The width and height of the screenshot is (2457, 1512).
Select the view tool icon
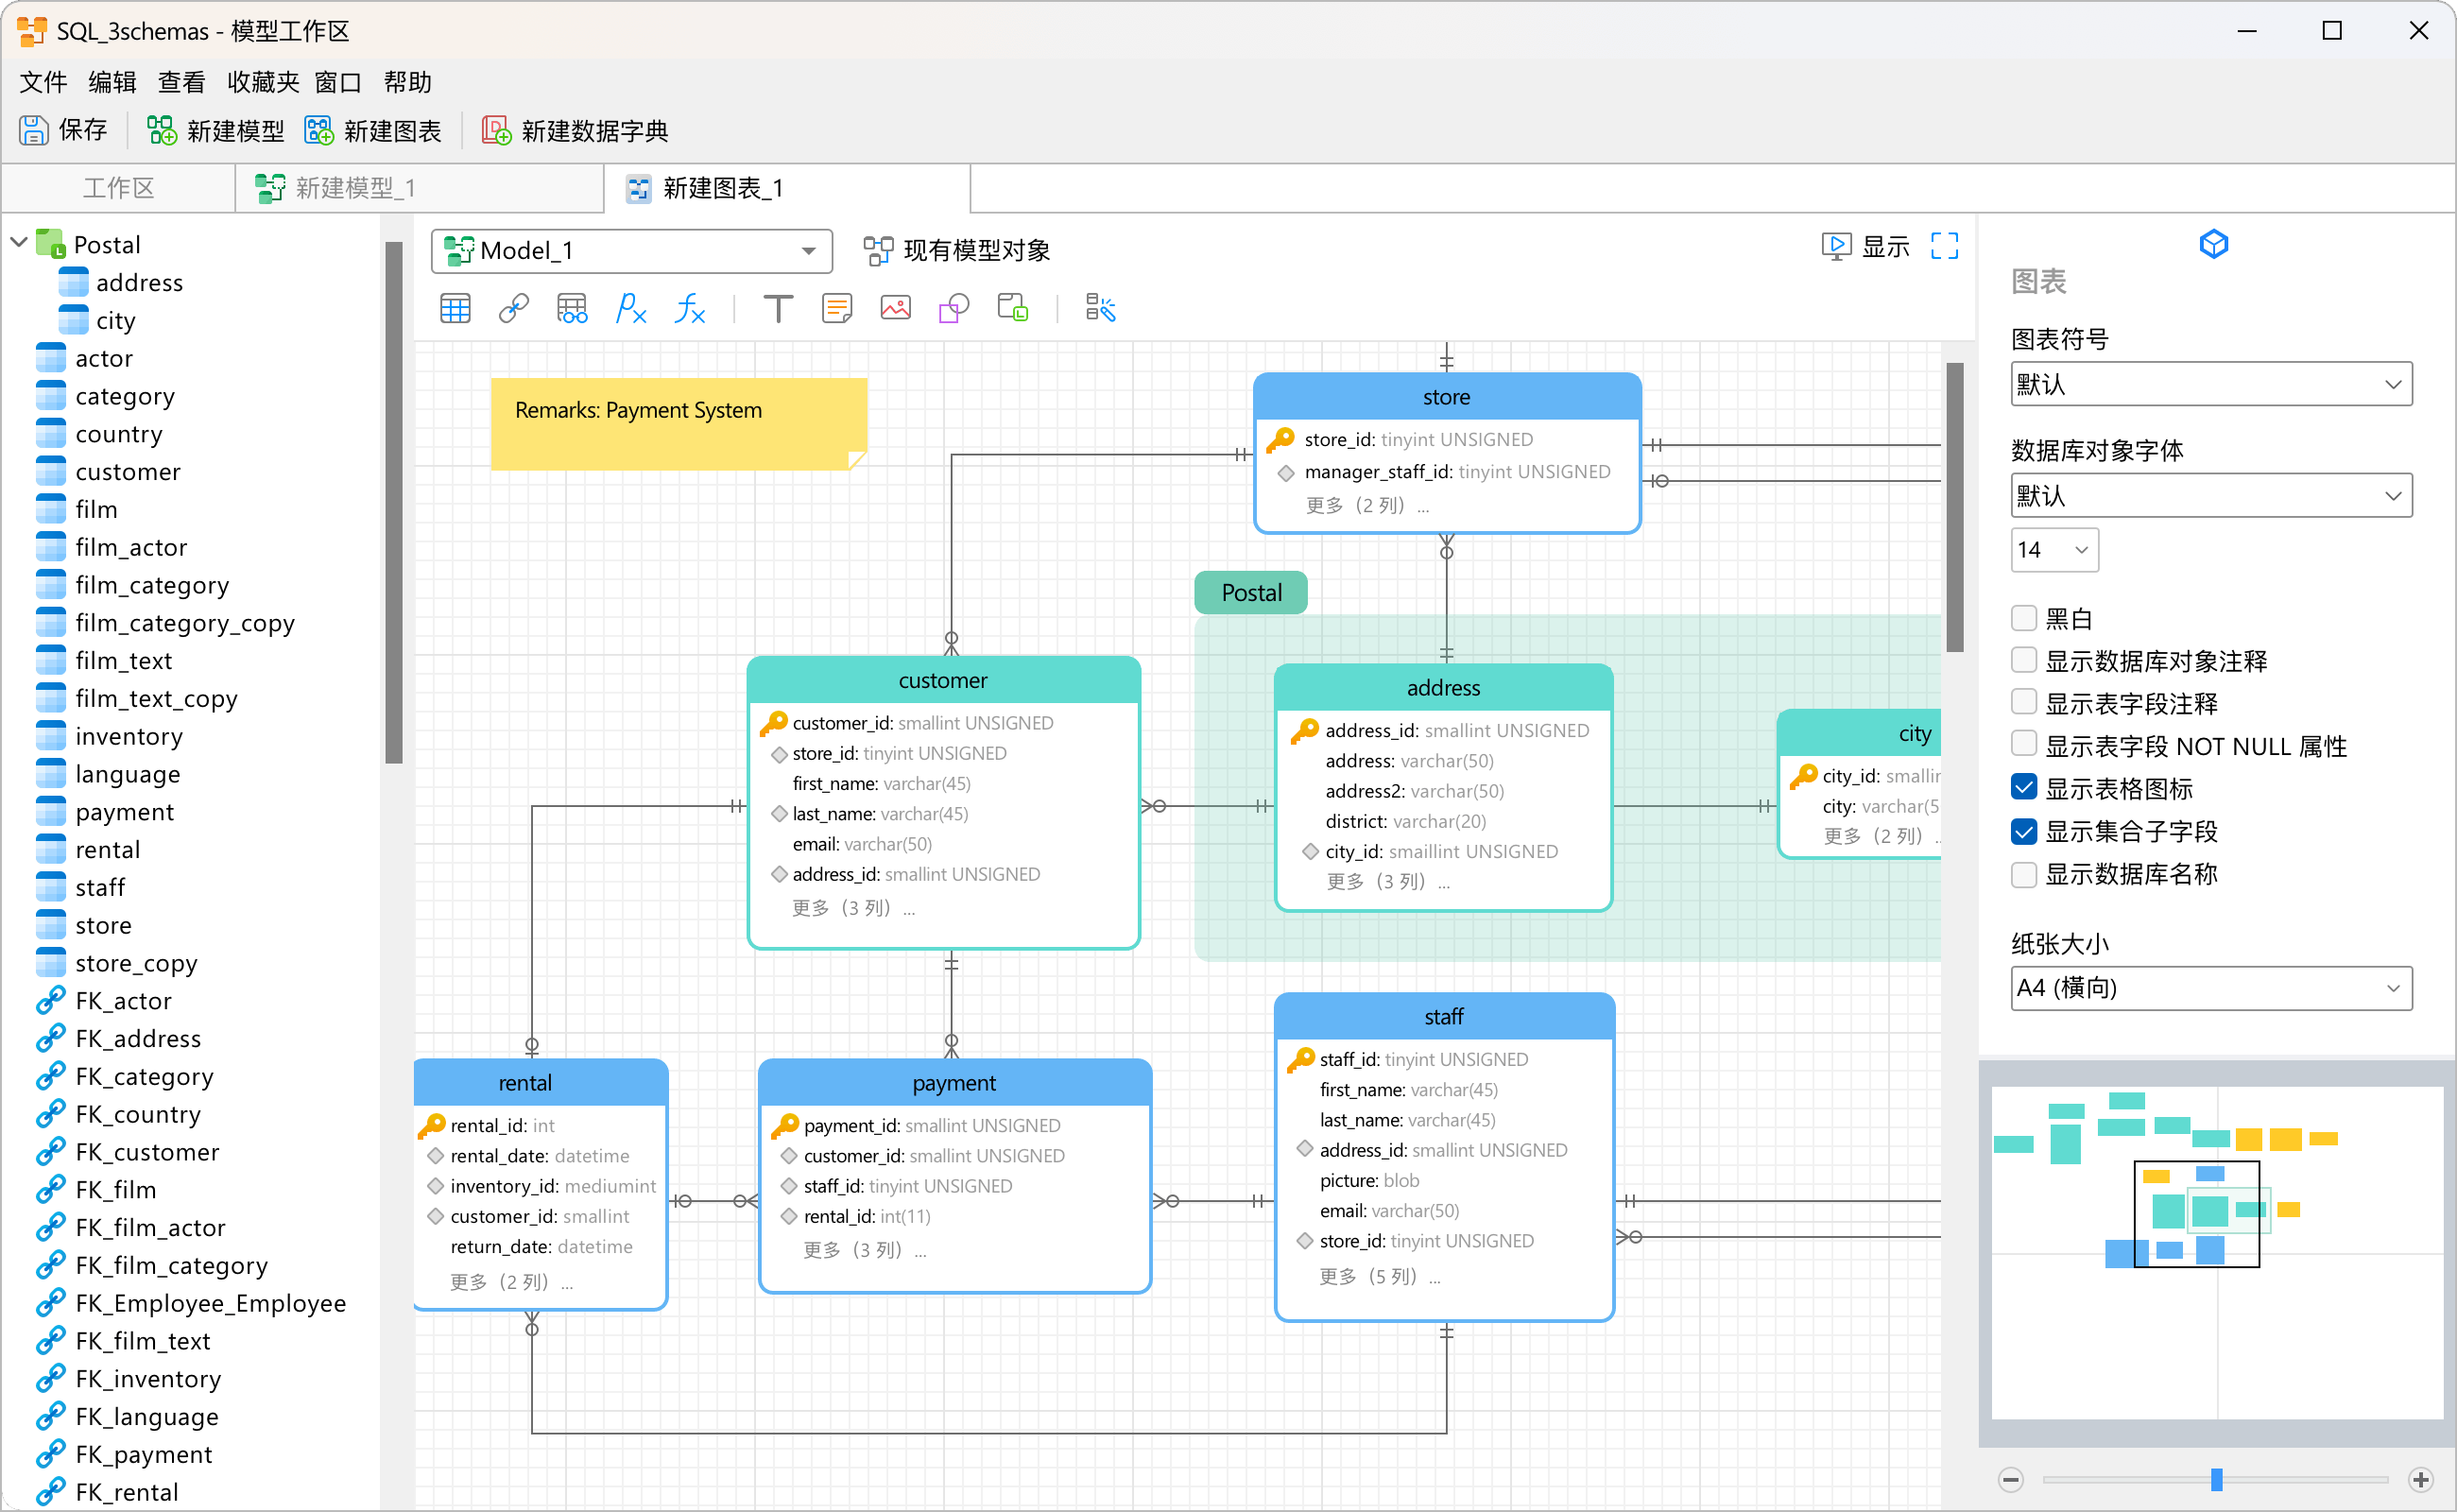[x=572, y=308]
